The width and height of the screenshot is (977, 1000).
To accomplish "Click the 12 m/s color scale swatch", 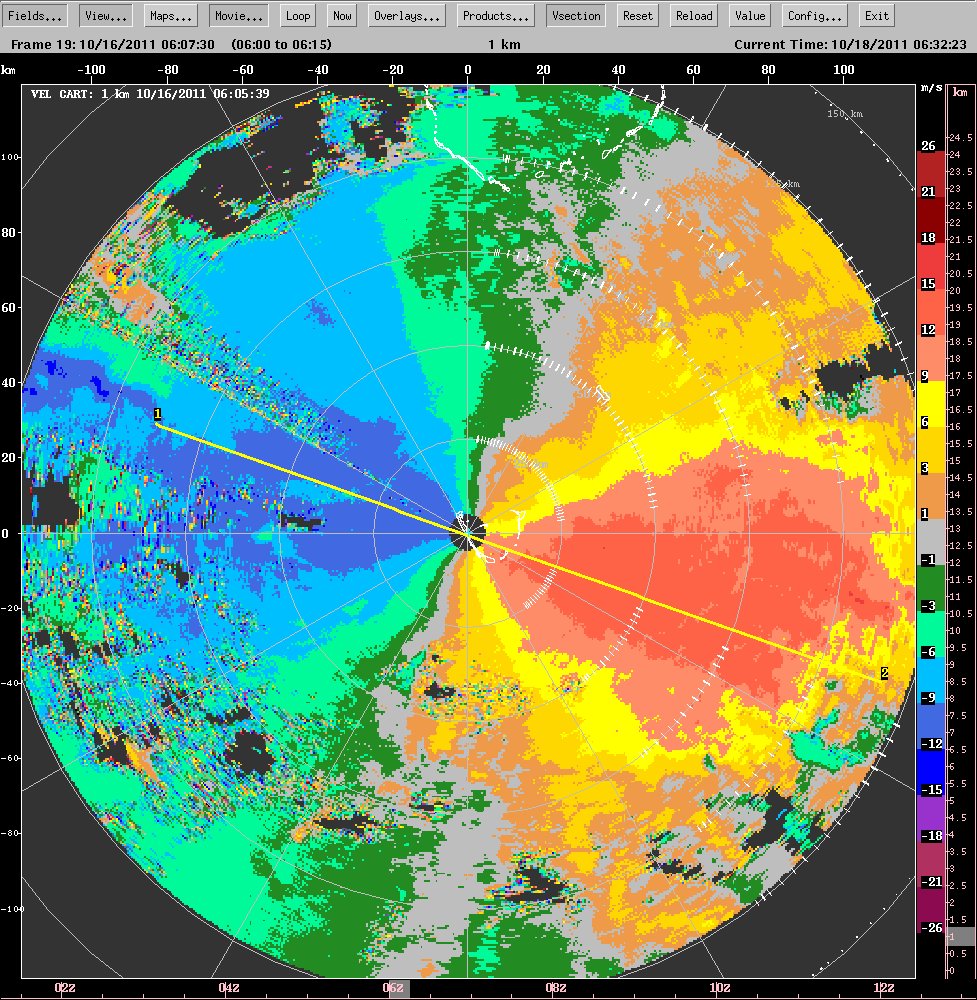I will coord(929,330).
